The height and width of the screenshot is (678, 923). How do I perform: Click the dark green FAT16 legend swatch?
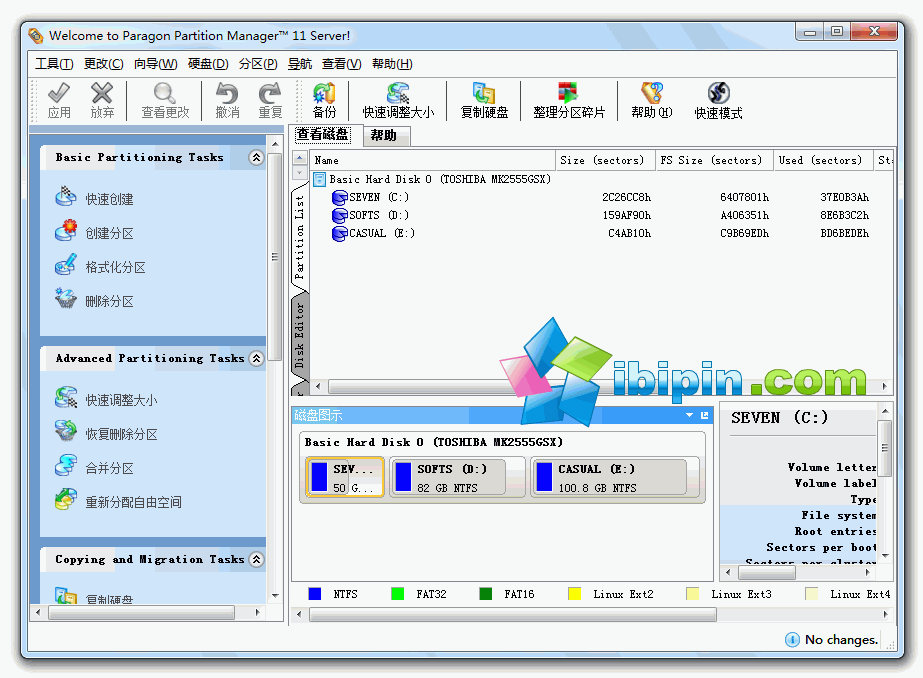[486, 594]
